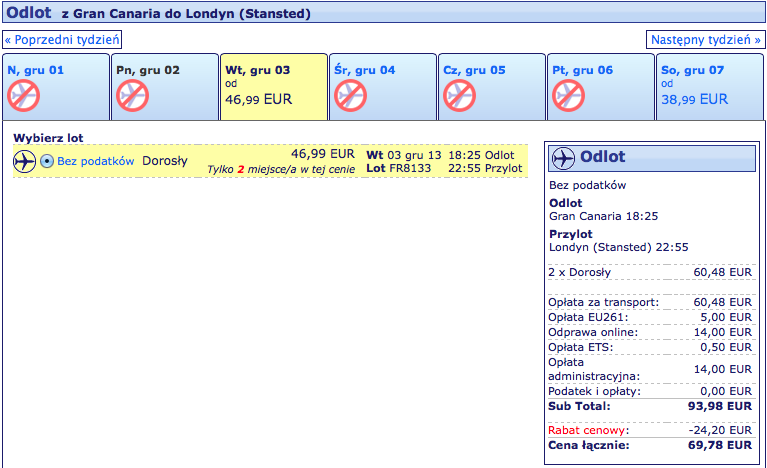
Task: Select the Cz, gru 05 date tab
Action: coord(492,87)
